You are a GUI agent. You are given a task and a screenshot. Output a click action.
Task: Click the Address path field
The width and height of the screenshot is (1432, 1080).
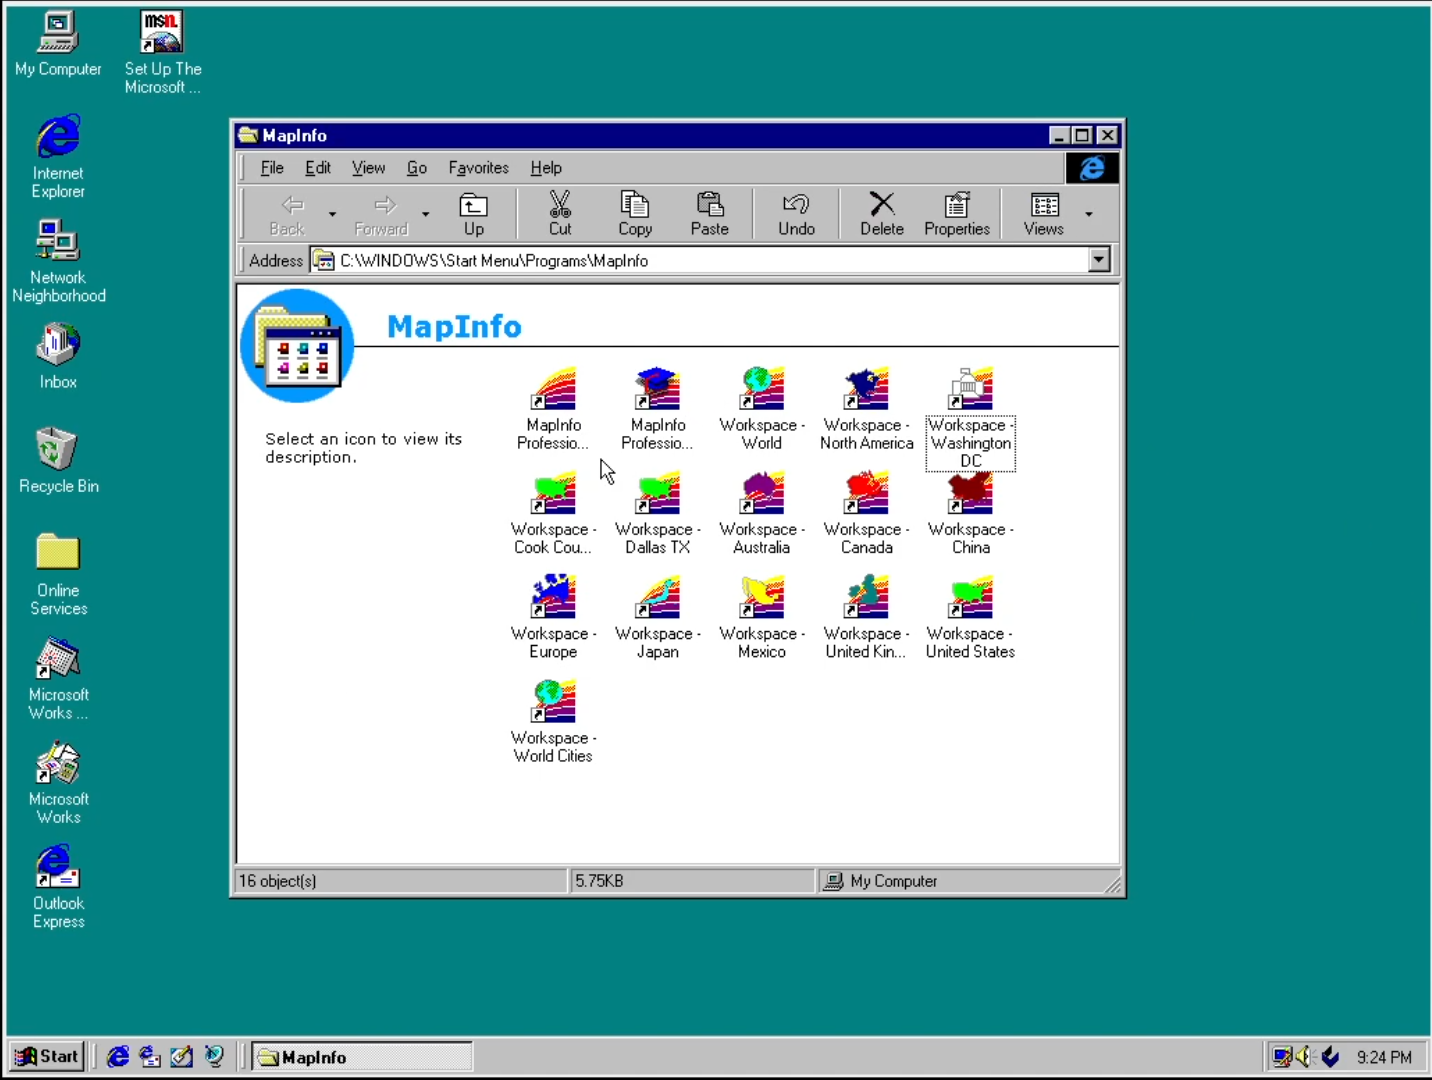tap(698, 260)
